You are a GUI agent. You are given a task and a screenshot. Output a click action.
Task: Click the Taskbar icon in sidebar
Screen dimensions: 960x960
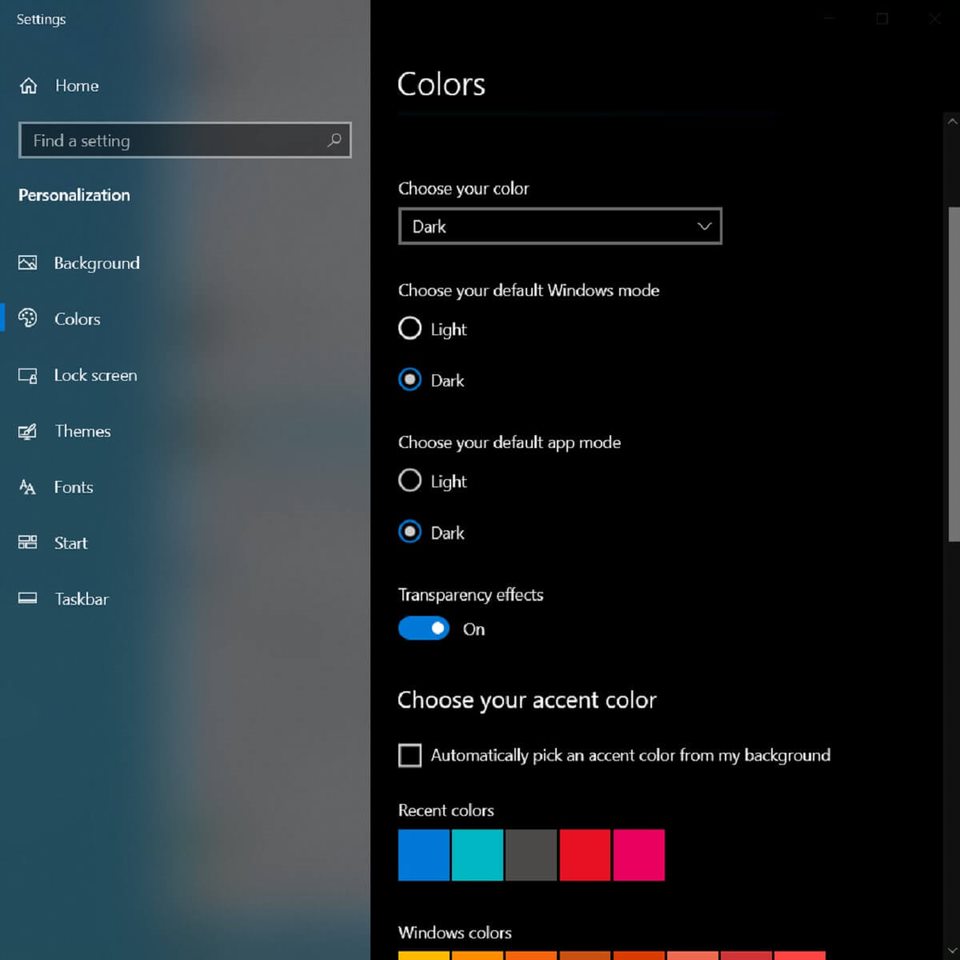tap(28, 599)
